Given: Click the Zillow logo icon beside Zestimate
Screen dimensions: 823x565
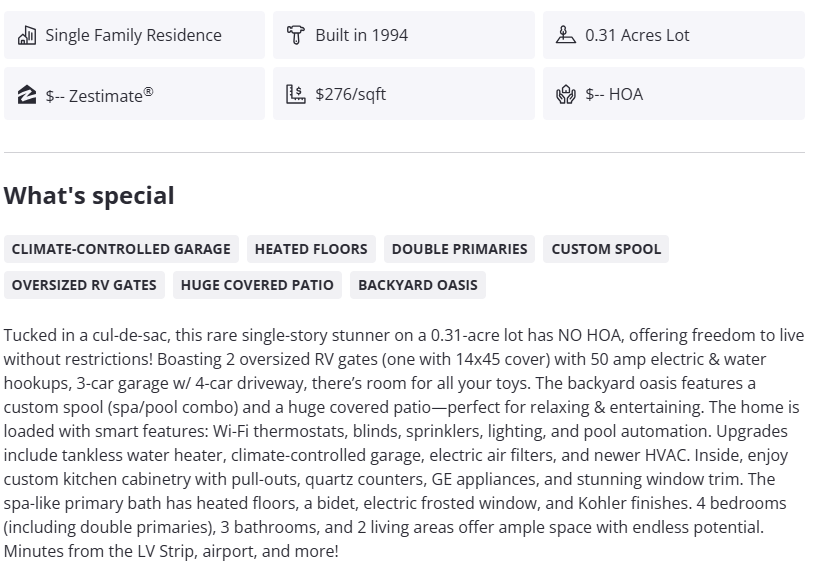Looking at the screenshot, I should tap(27, 95).
